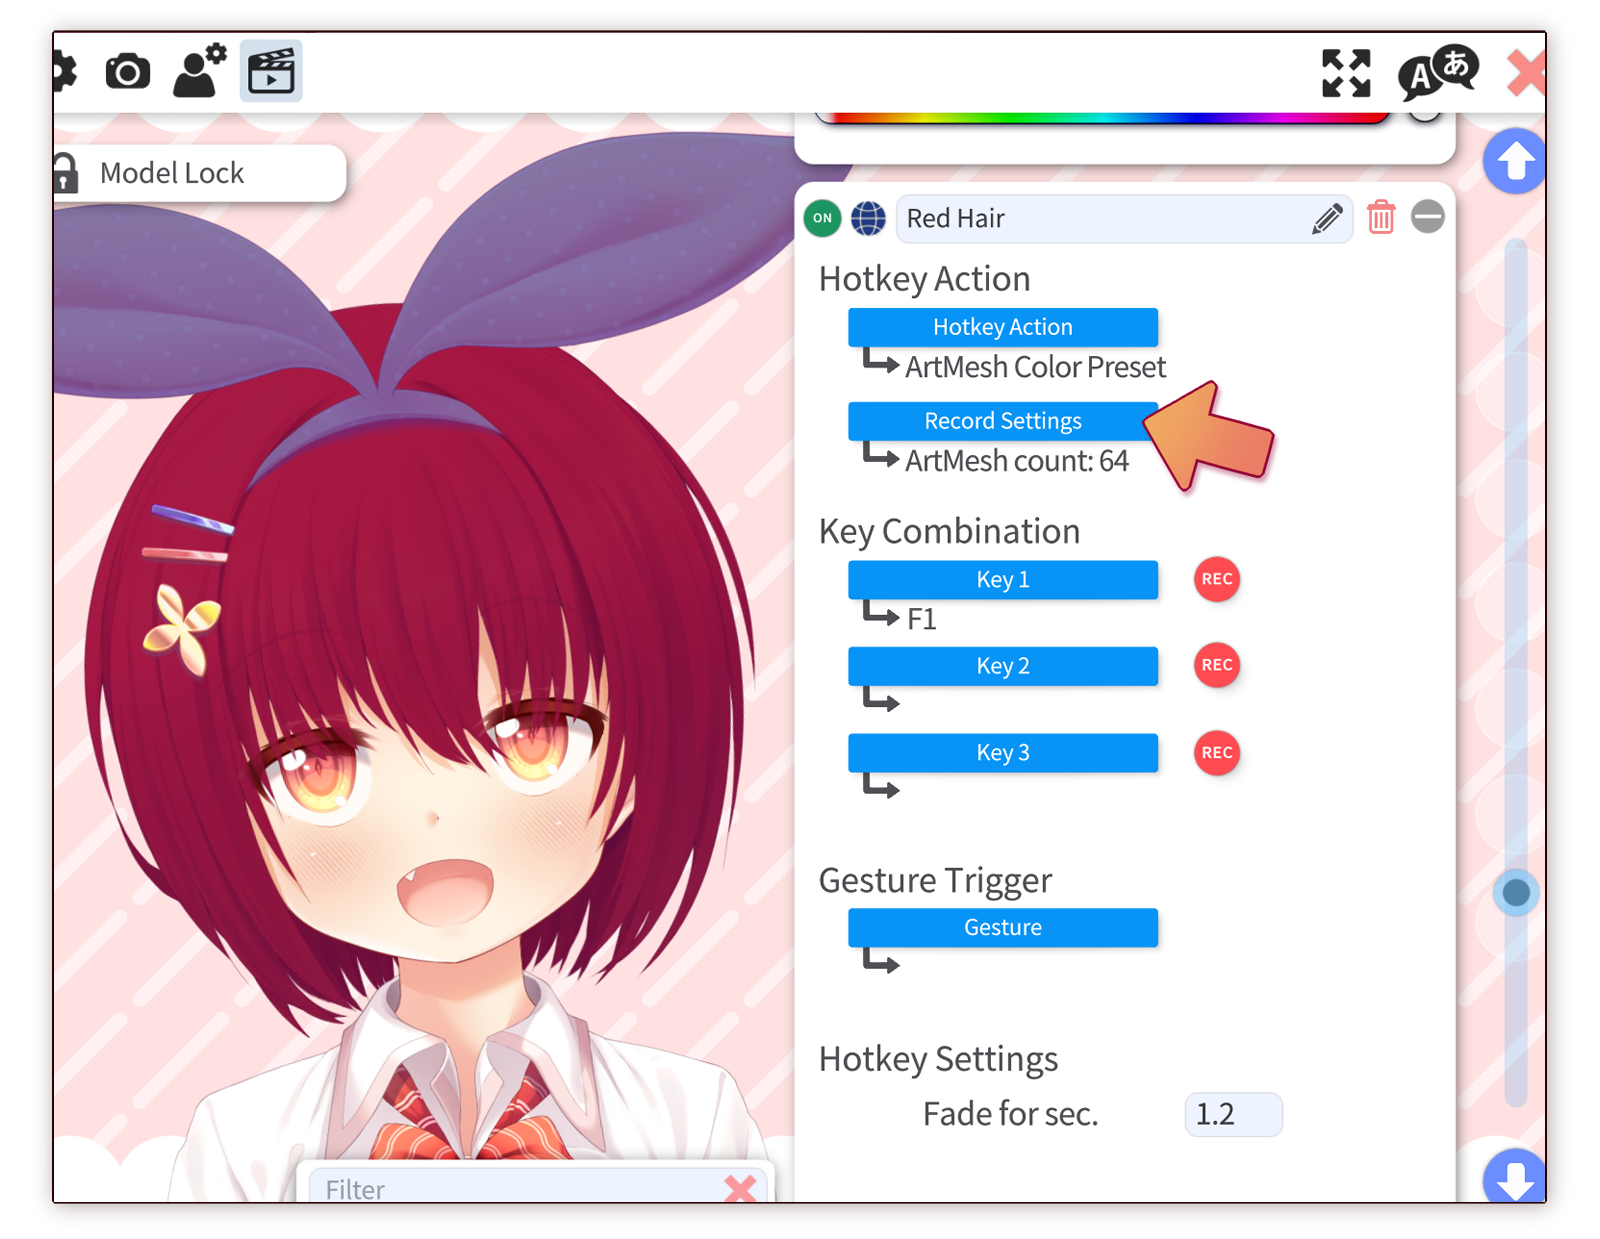Click the pencil edit icon for Red Hair
Screen dimensions: 1600x1239
(x=1327, y=218)
